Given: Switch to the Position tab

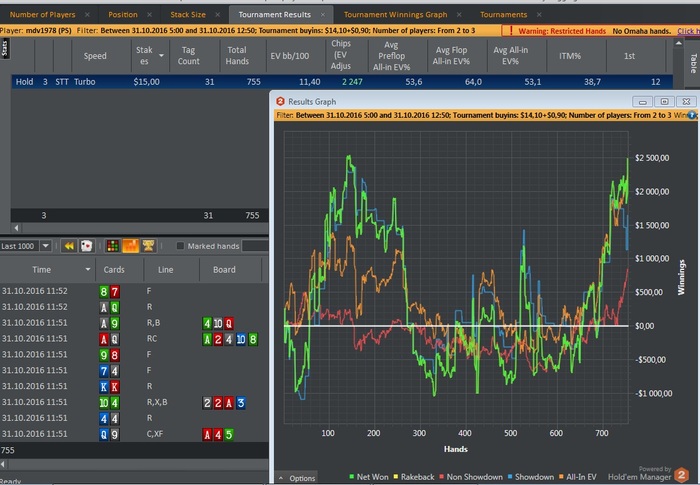Looking at the screenshot, I should click(123, 15).
